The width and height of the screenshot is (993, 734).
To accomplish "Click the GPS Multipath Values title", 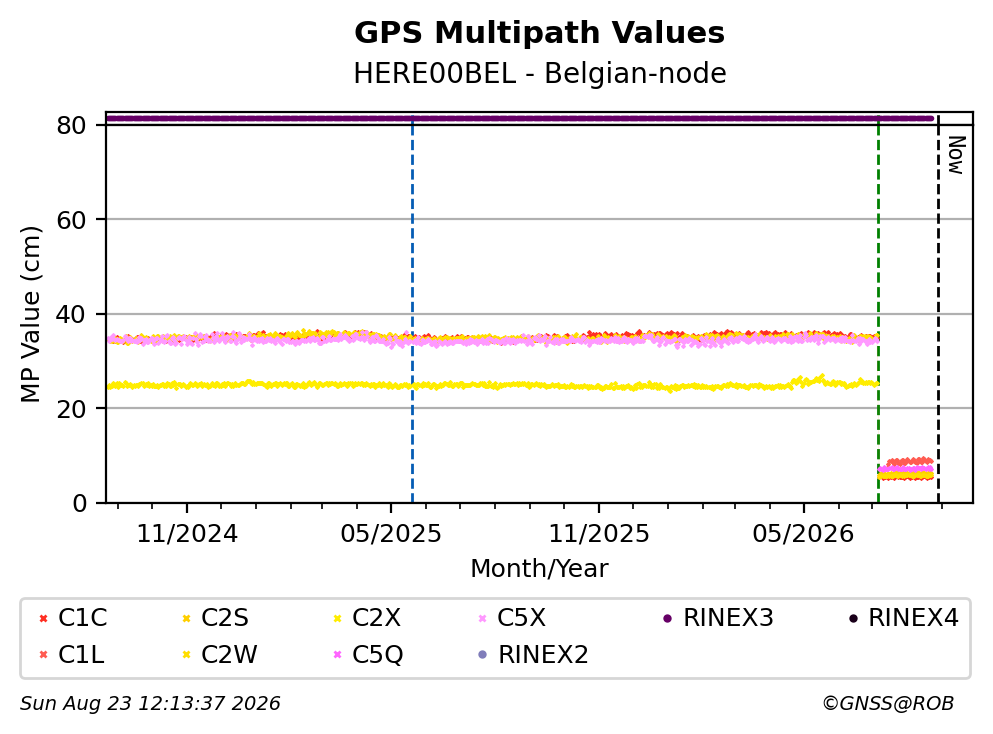I will (x=540, y=33).
